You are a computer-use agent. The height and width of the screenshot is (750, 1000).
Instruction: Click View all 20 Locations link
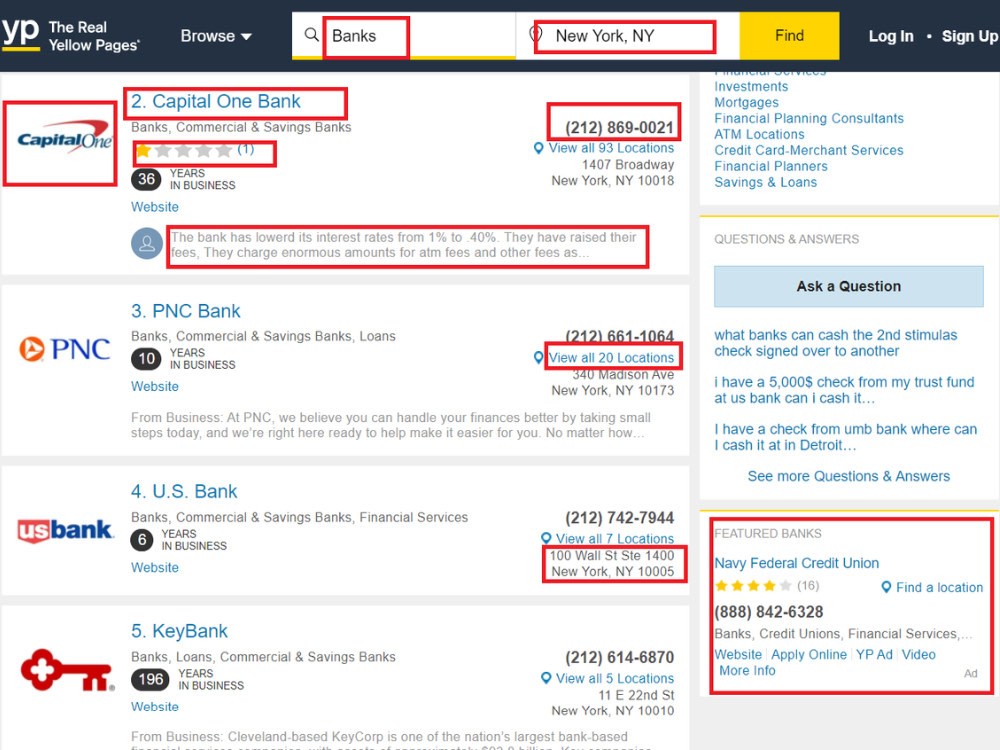pyautogui.click(x=611, y=358)
